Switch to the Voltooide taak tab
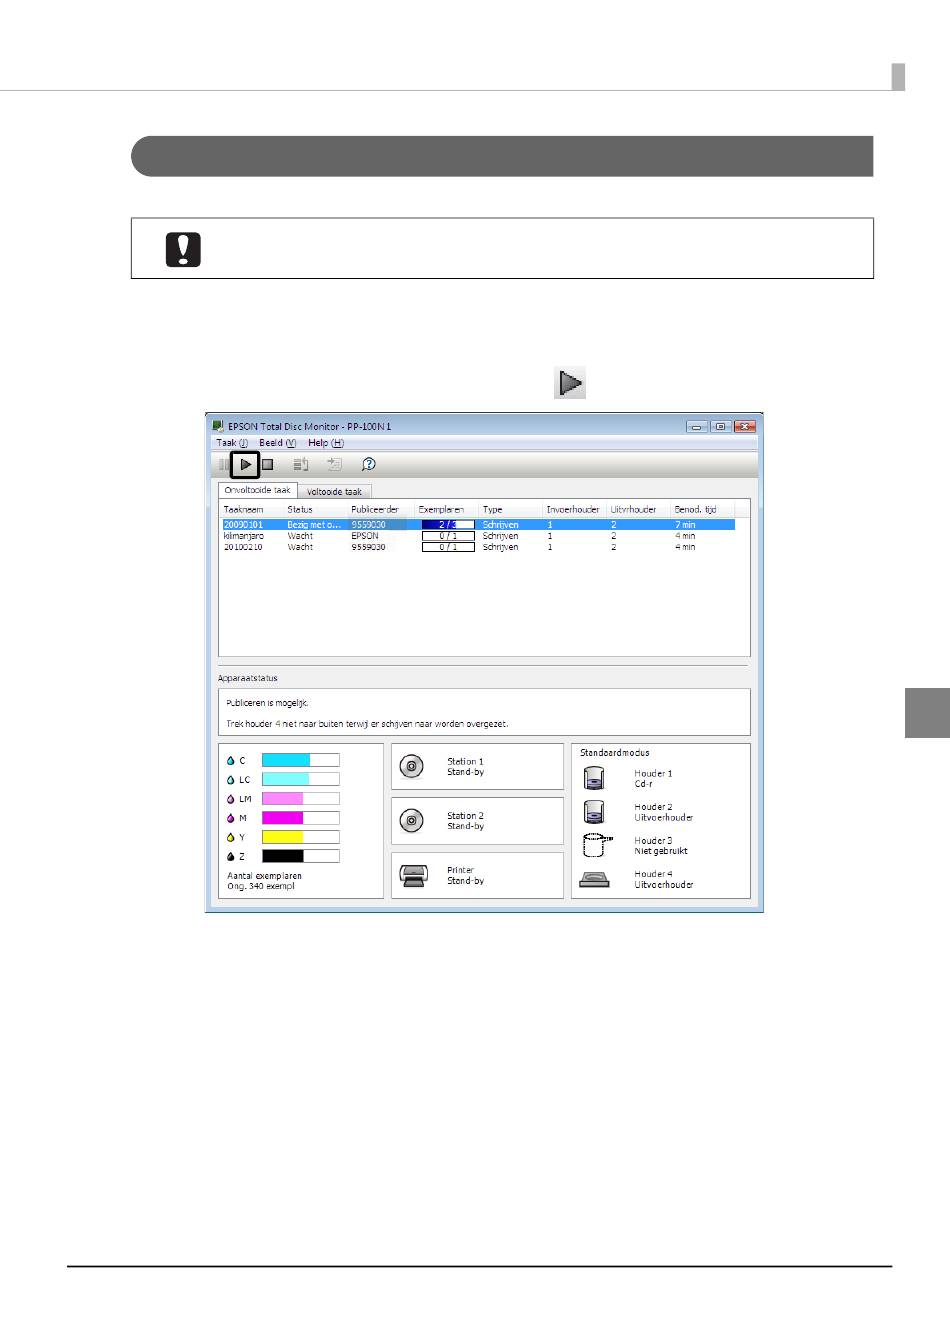The width and height of the screenshot is (950, 1344). [x=335, y=492]
